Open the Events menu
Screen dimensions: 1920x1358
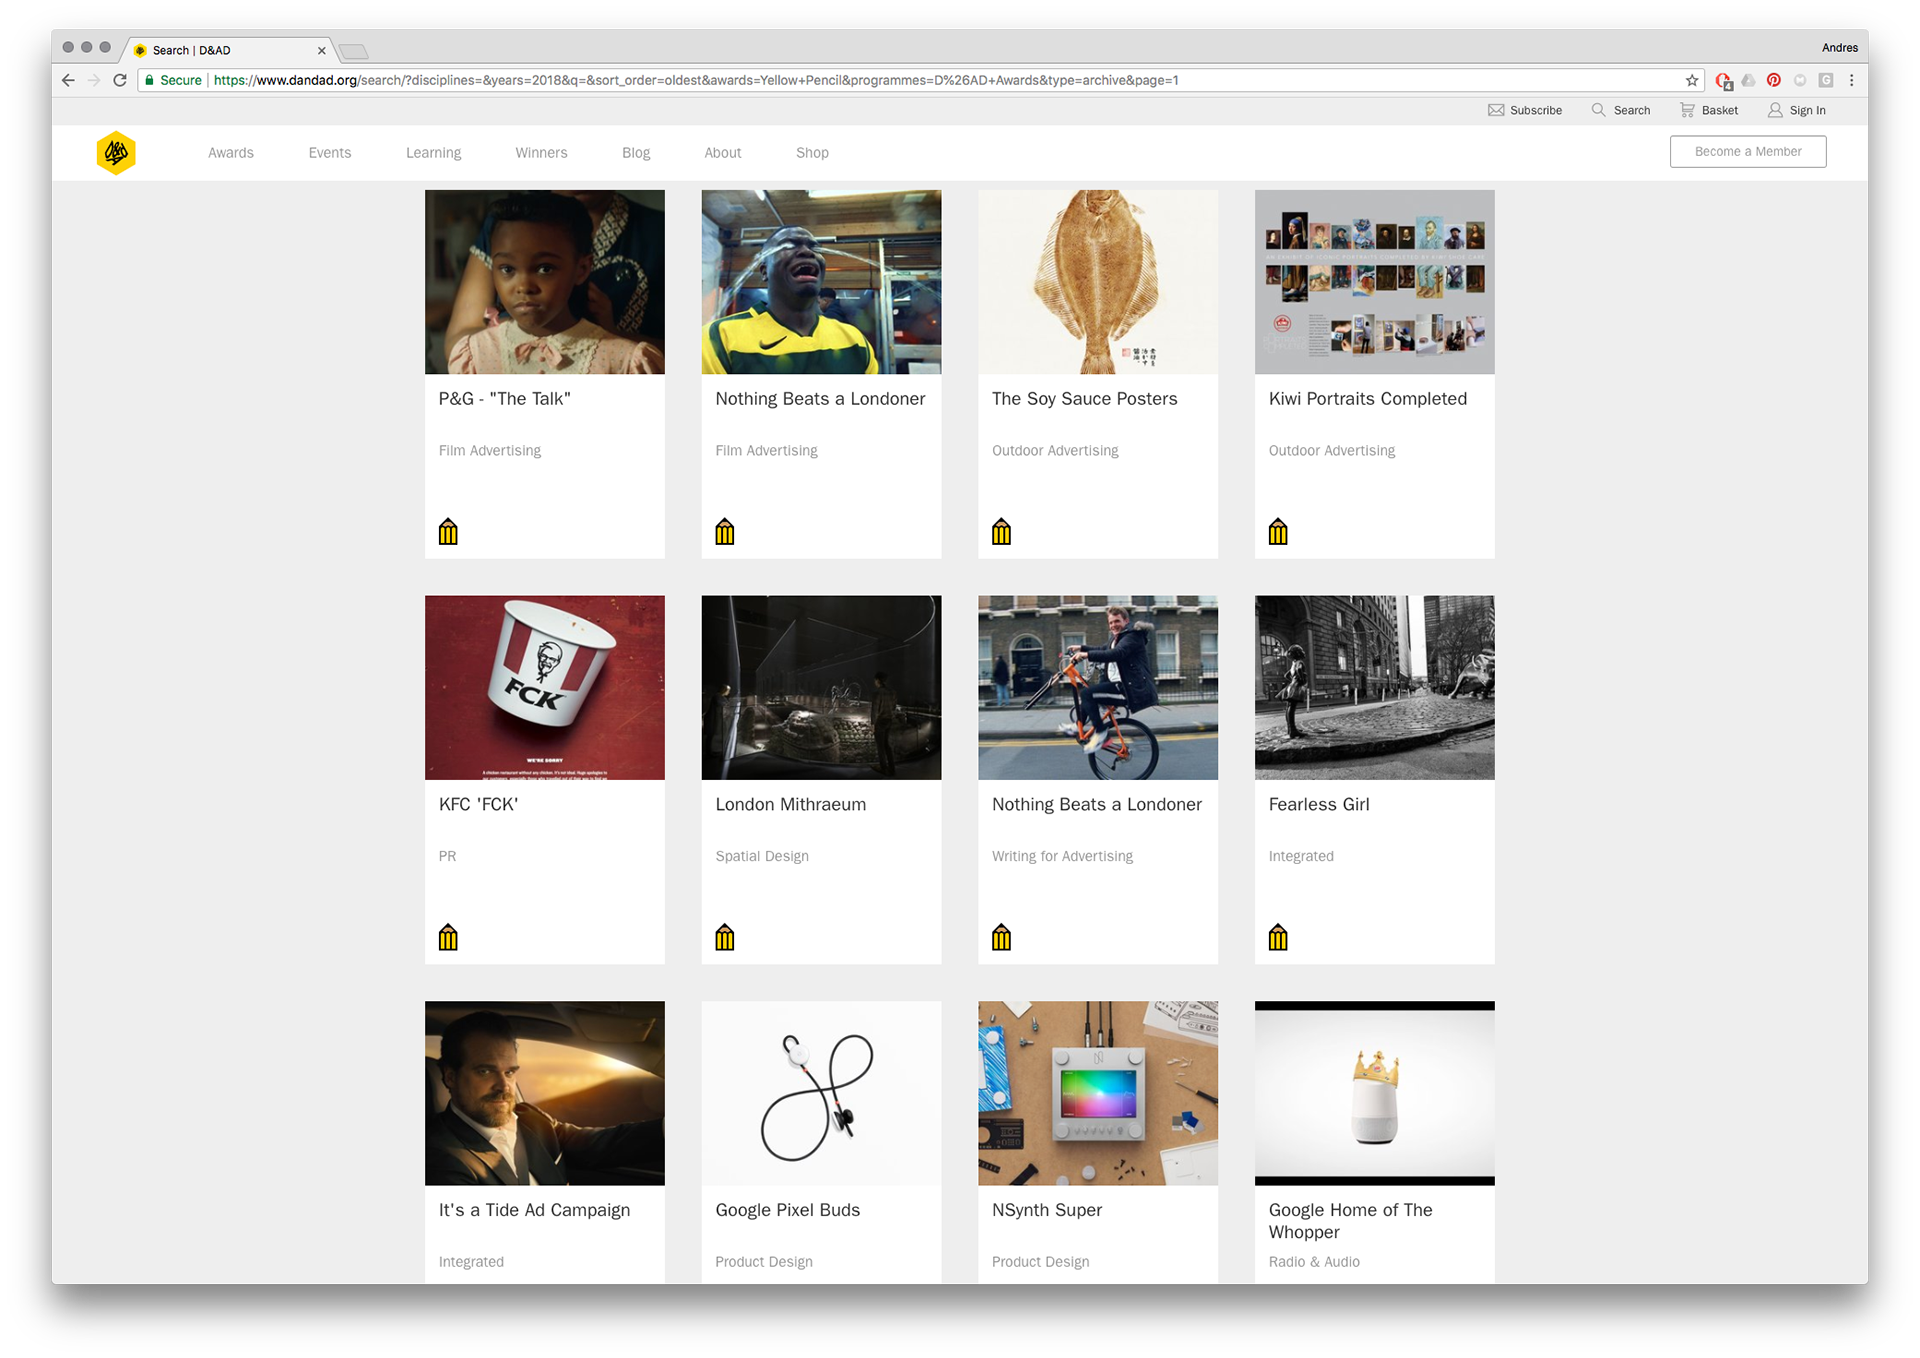(x=330, y=153)
